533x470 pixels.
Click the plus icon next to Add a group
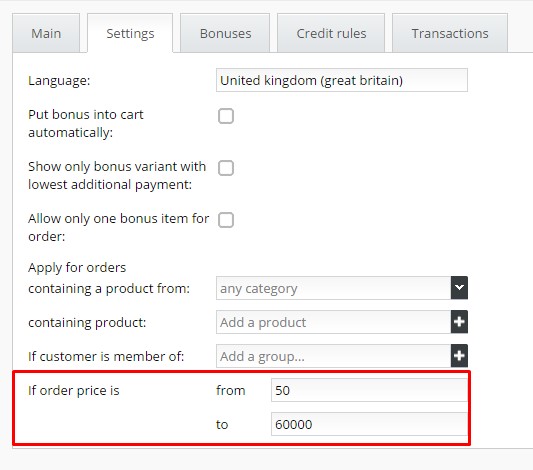(459, 356)
